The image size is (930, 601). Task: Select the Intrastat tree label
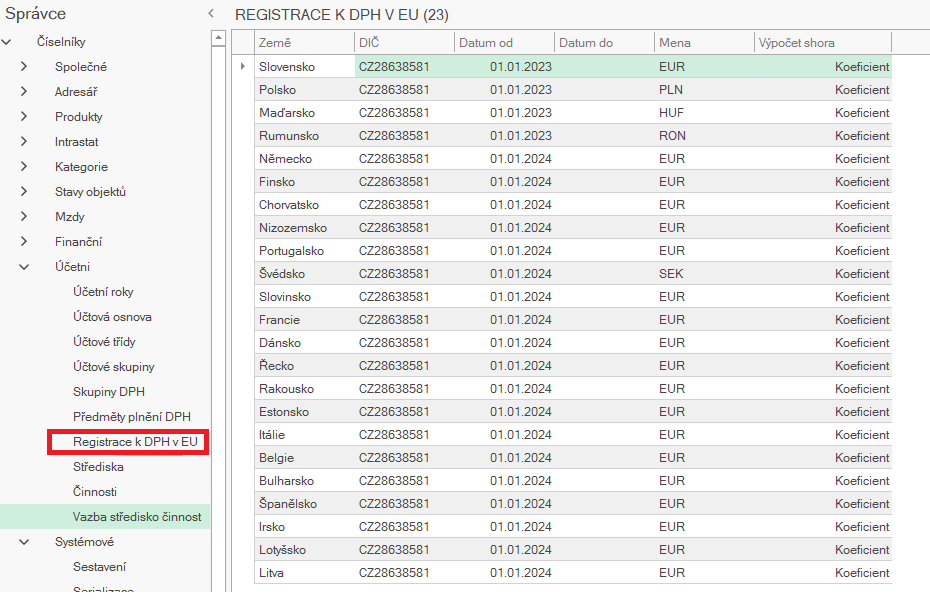click(x=77, y=142)
